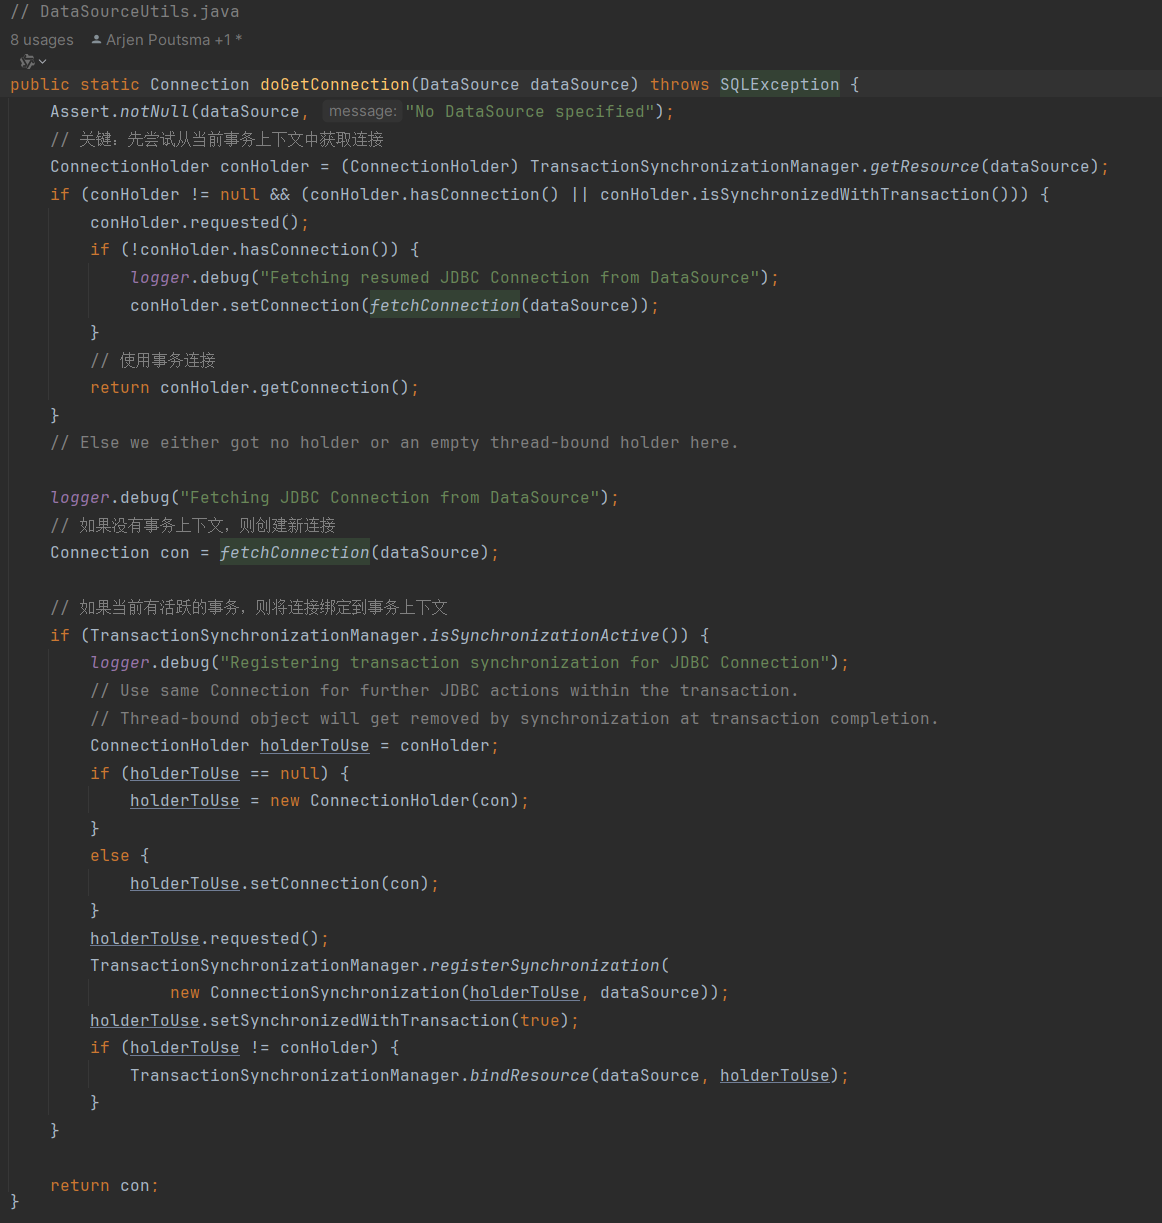This screenshot has width=1162, height=1223.
Task: Click the 'Thread-bound object will get removed' comment
Action: (515, 719)
